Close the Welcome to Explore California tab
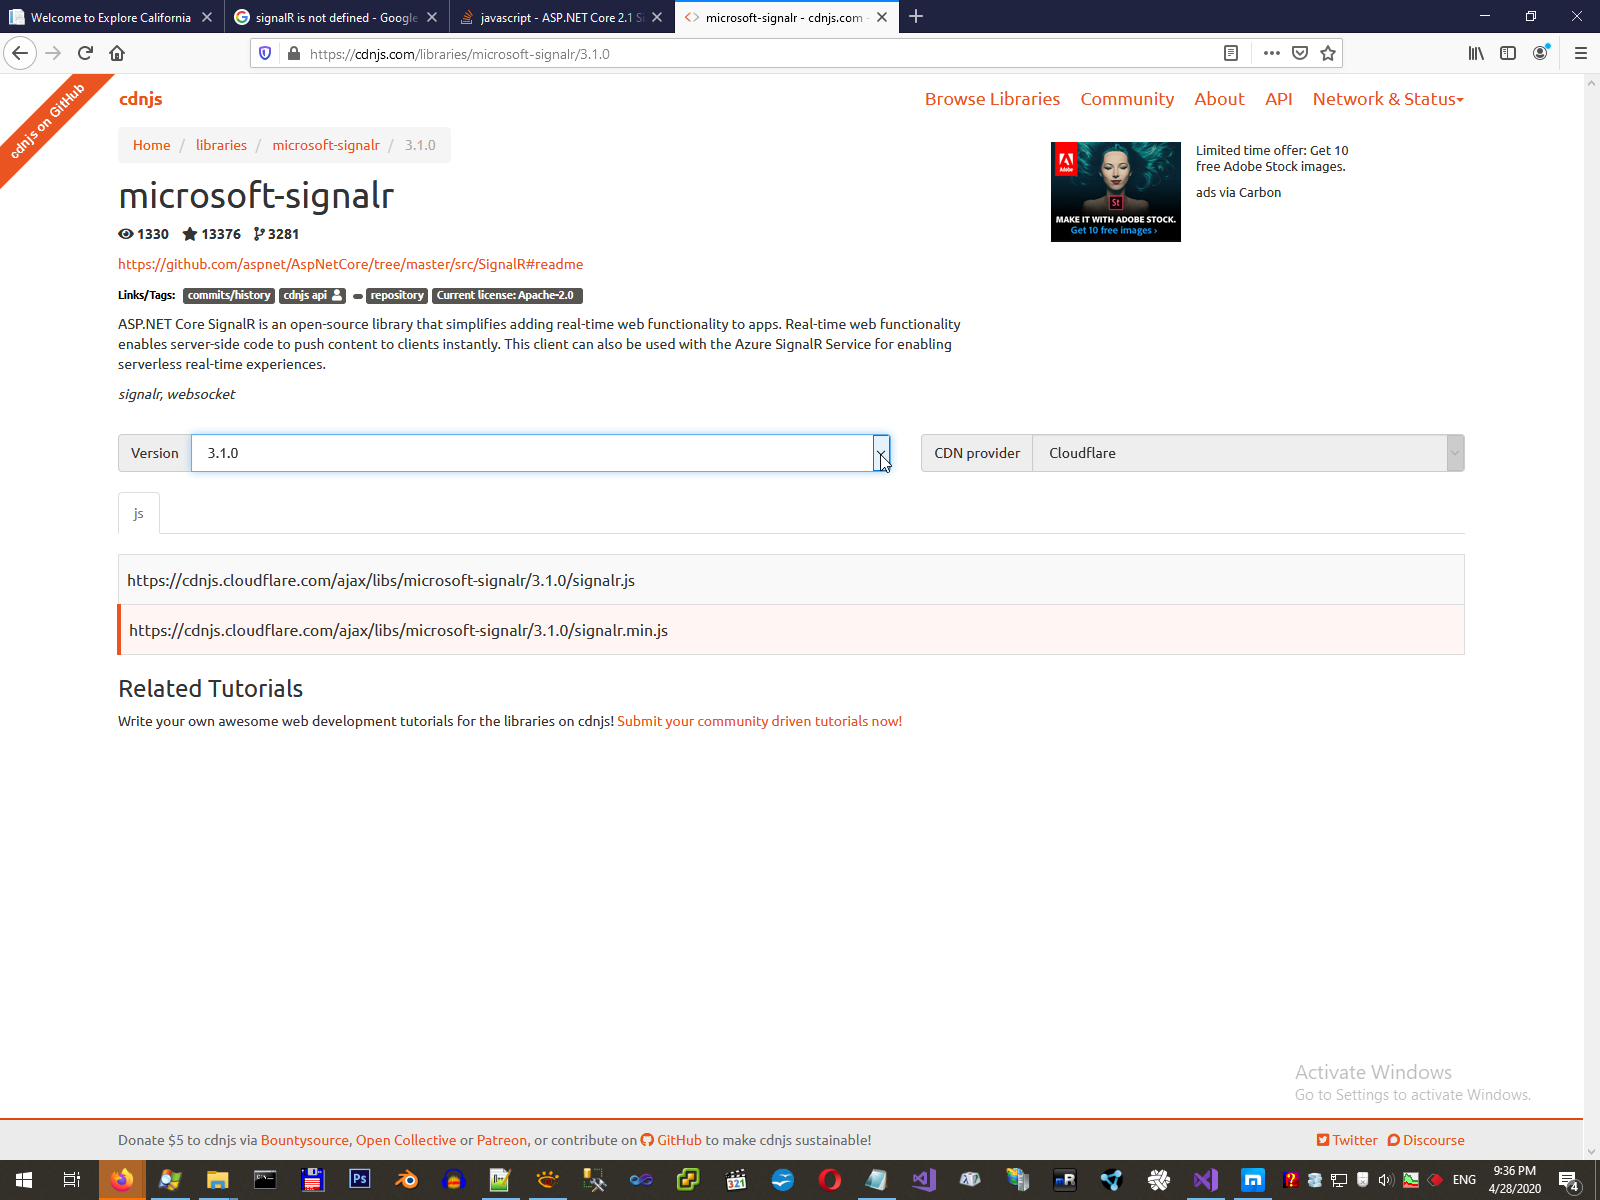The height and width of the screenshot is (1200, 1600). coord(207,17)
